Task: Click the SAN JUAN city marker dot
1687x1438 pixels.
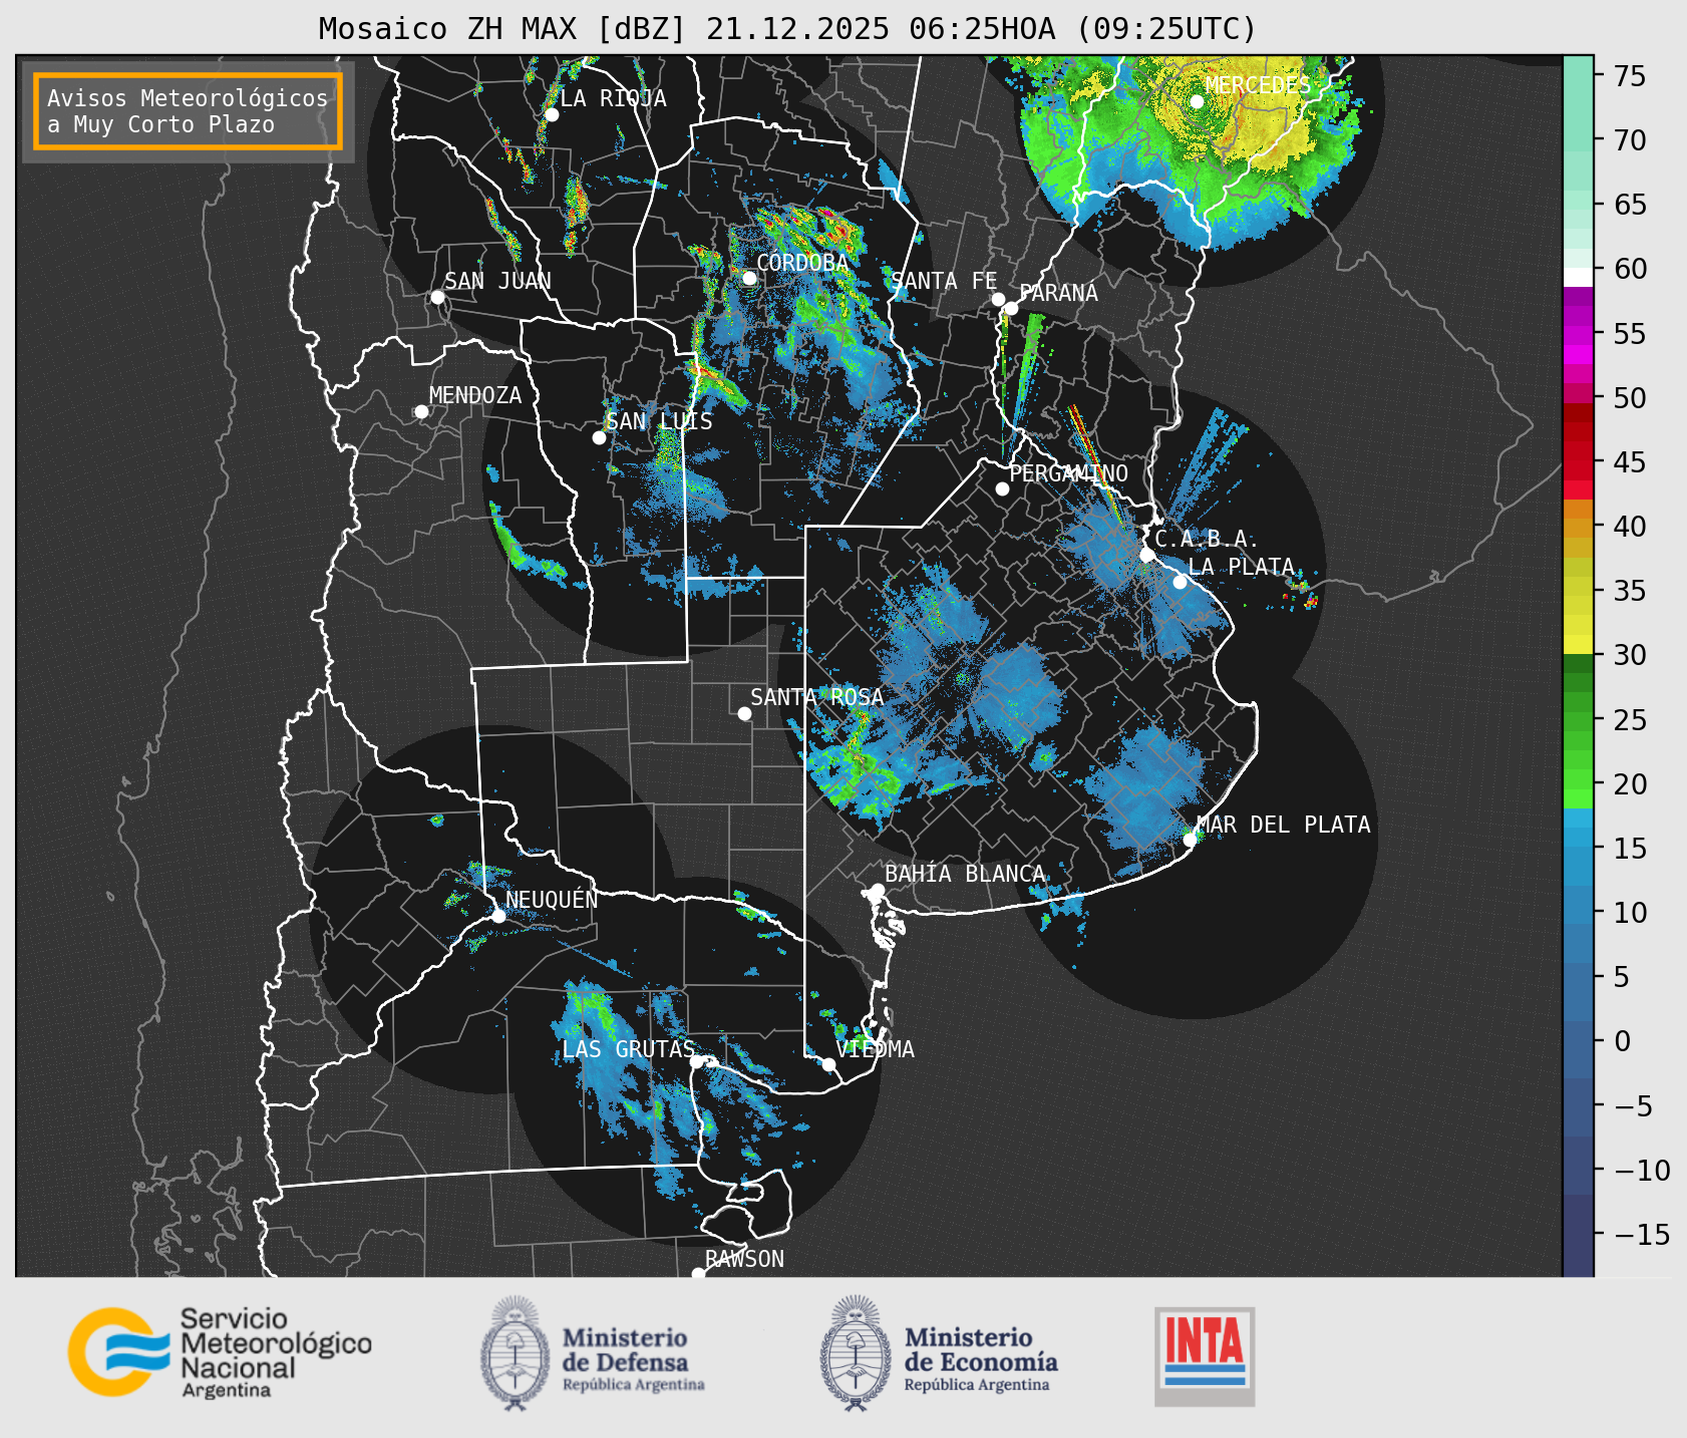Action: click(437, 297)
